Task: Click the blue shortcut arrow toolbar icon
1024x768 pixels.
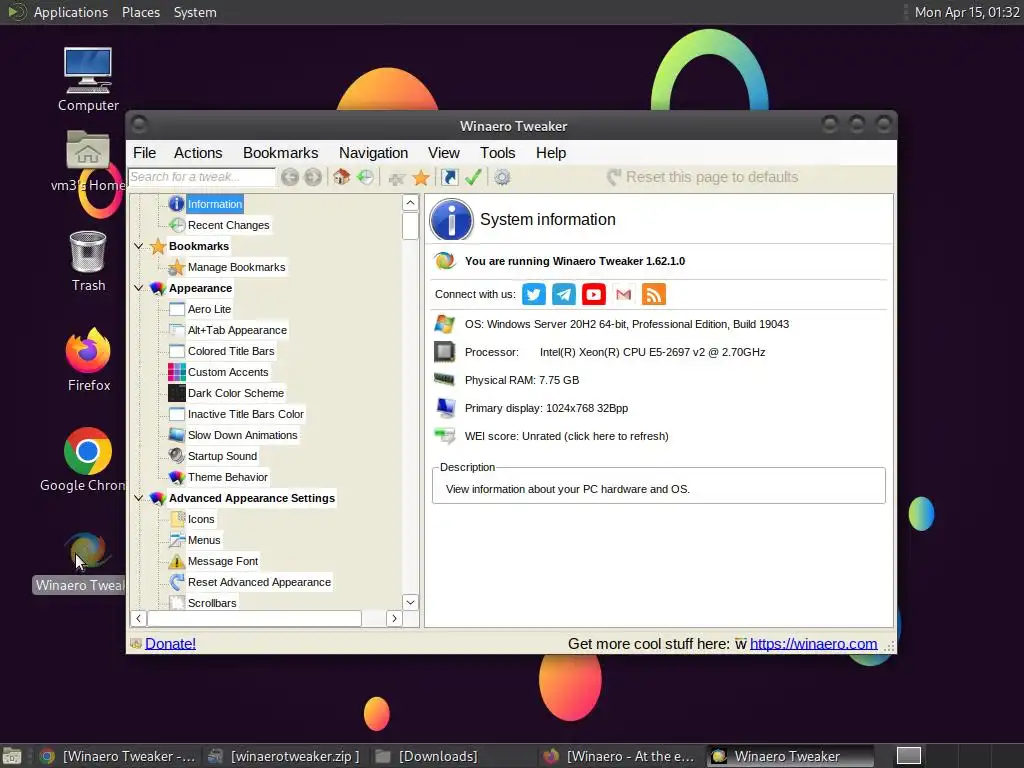Action: tap(449, 177)
